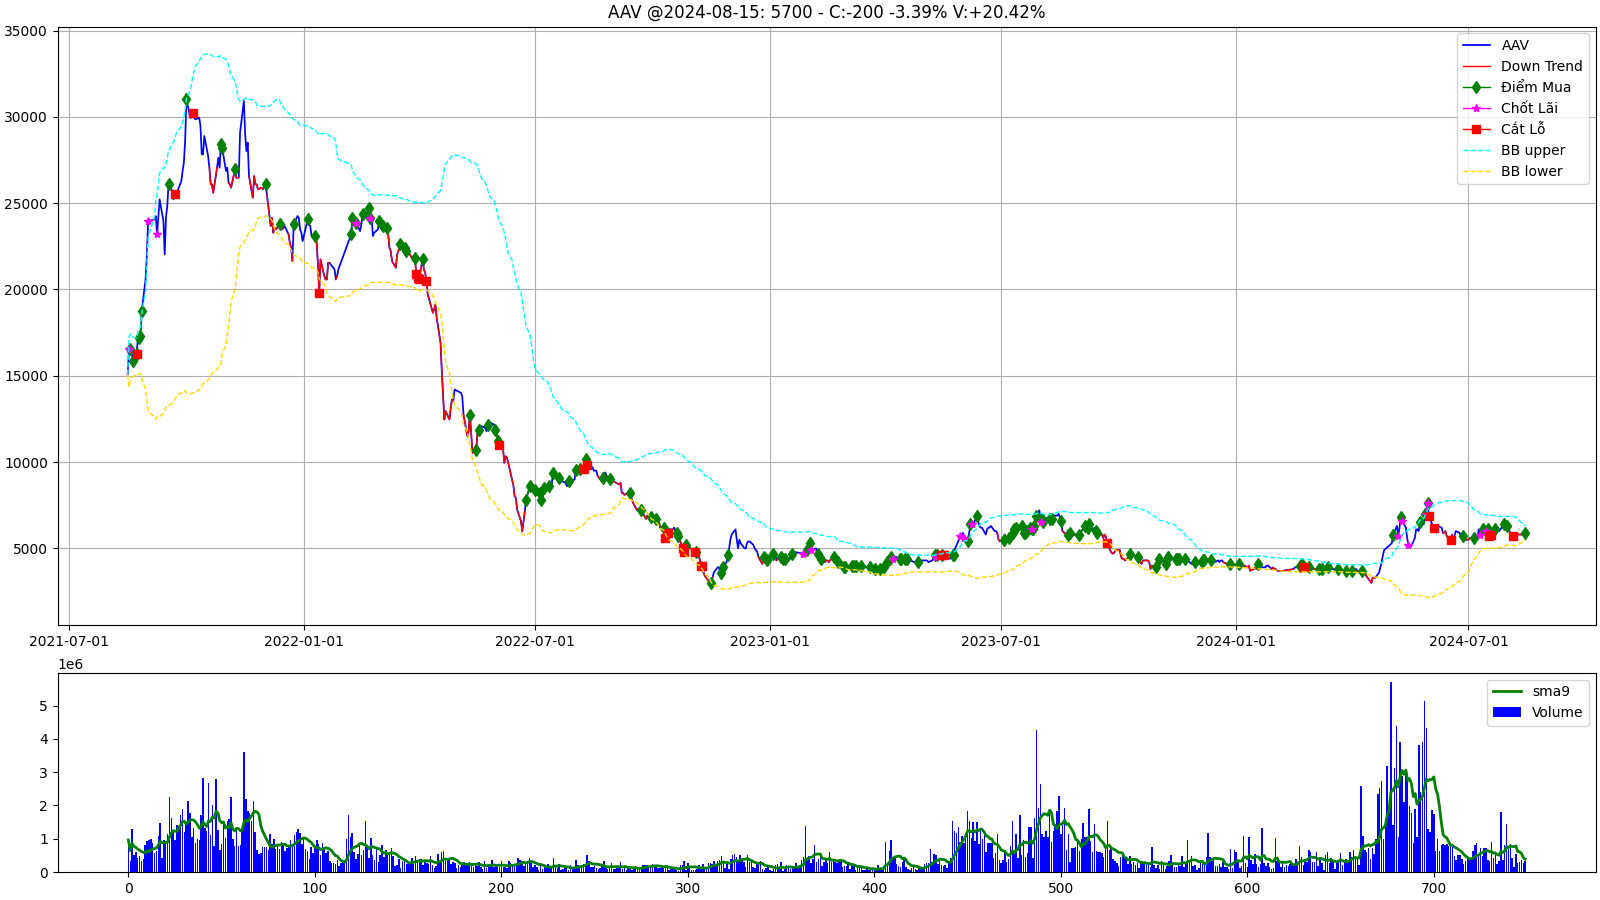Click the 2021-07-01 date label
Image resolution: width=1600 pixels, height=900 pixels.
coord(69,641)
